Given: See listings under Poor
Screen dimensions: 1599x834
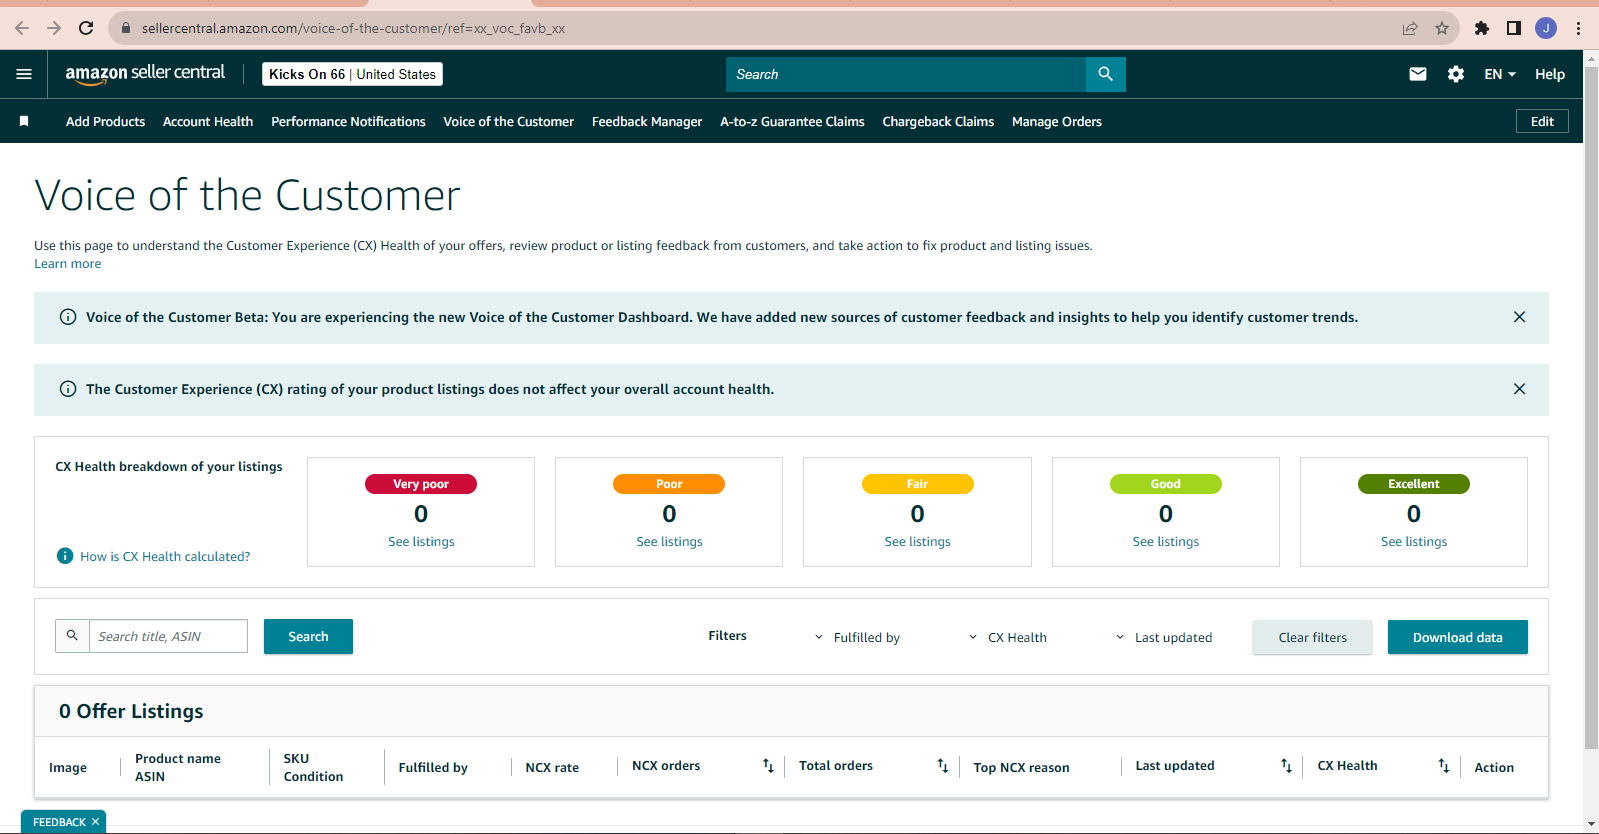Looking at the screenshot, I should (x=669, y=541).
